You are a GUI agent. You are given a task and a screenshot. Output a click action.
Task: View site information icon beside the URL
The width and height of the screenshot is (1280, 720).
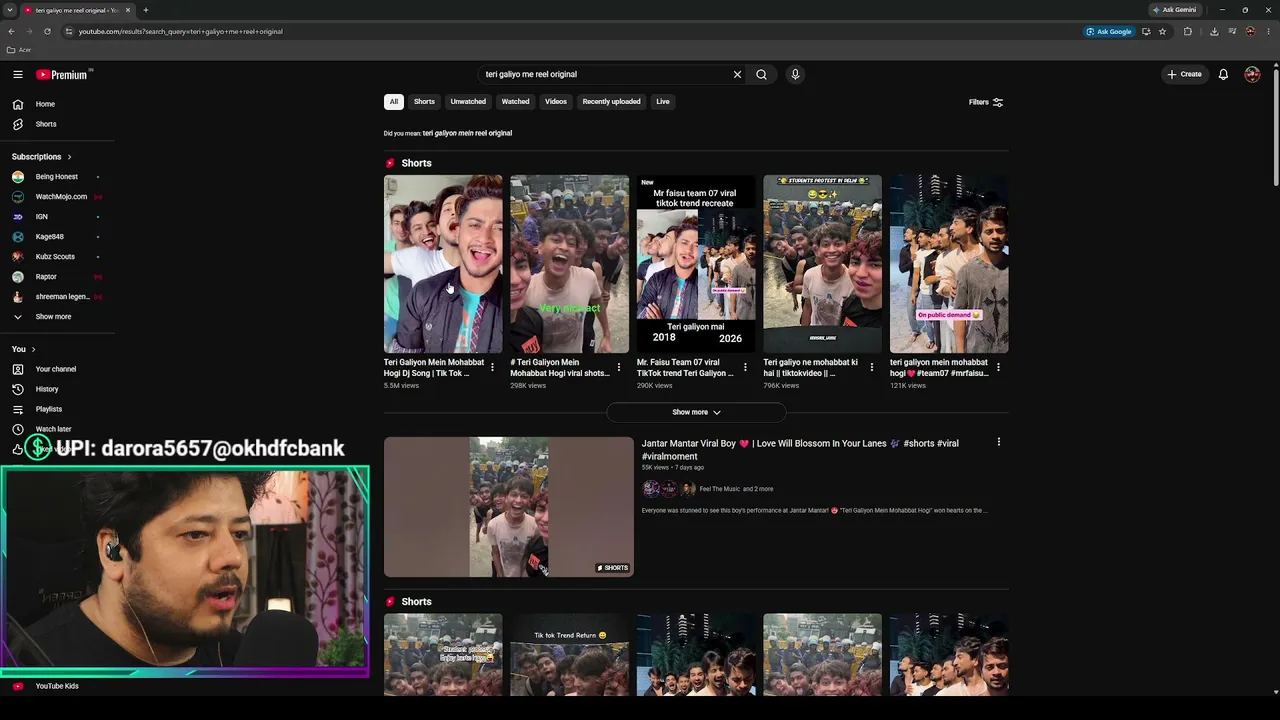69,31
